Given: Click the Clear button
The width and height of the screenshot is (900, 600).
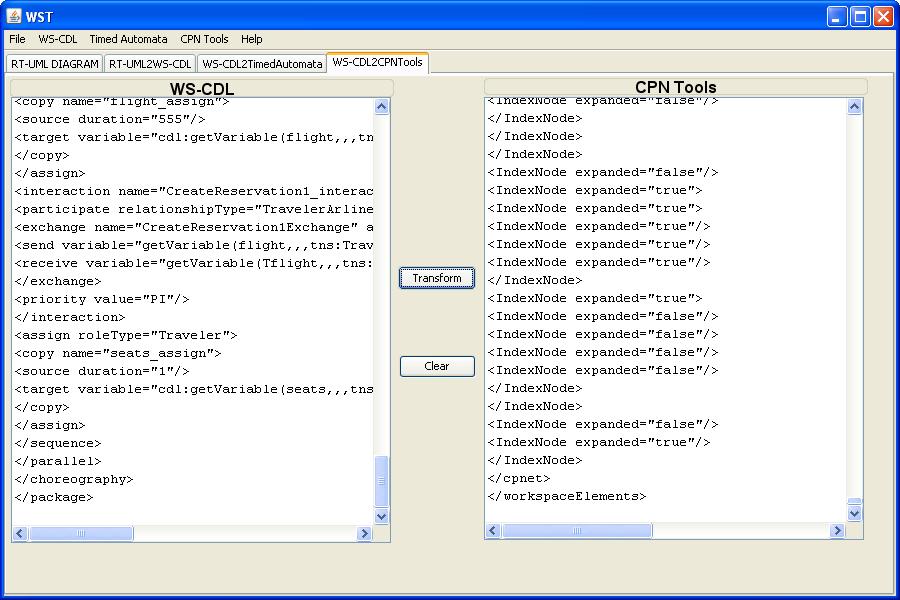Looking at the screenshot, I should click(437, 366).
